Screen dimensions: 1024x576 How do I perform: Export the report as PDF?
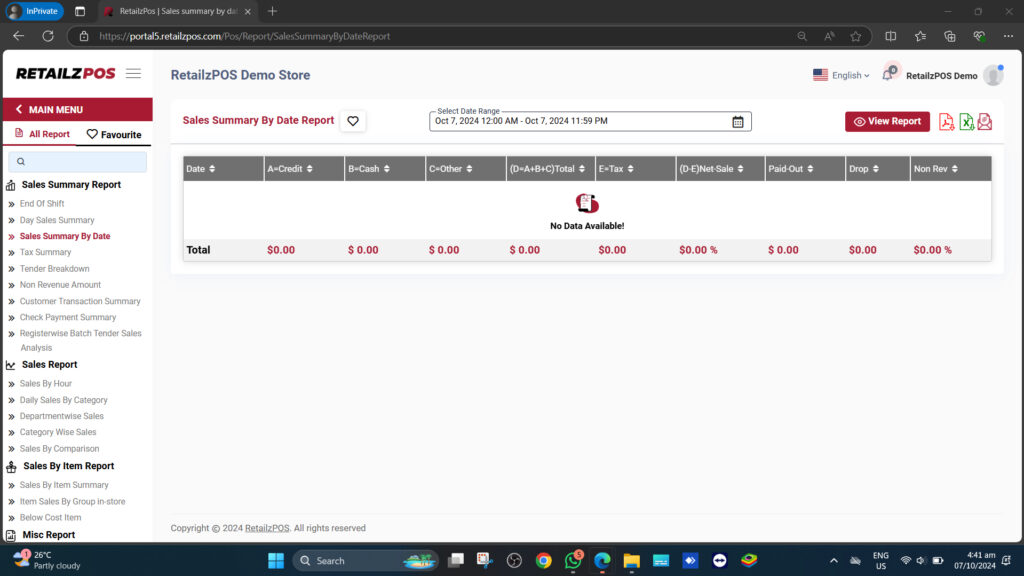coord(946,121)
